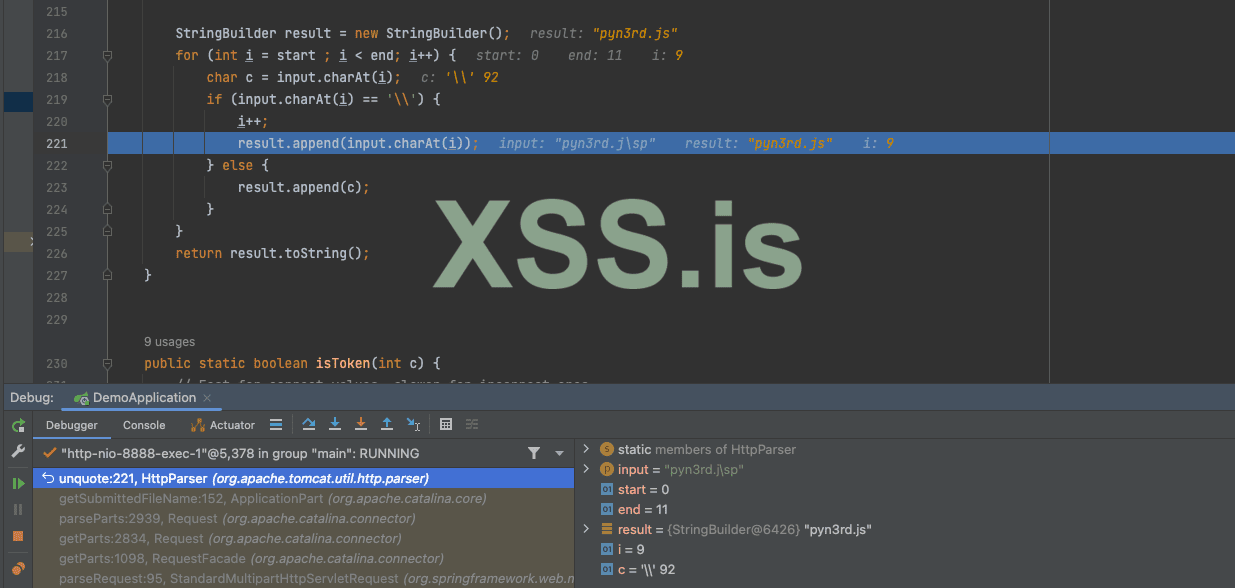Select parseRequest:95 StandardMultipartHttpServletRequest frame
1235x588 pixels.
pos(304,579)
